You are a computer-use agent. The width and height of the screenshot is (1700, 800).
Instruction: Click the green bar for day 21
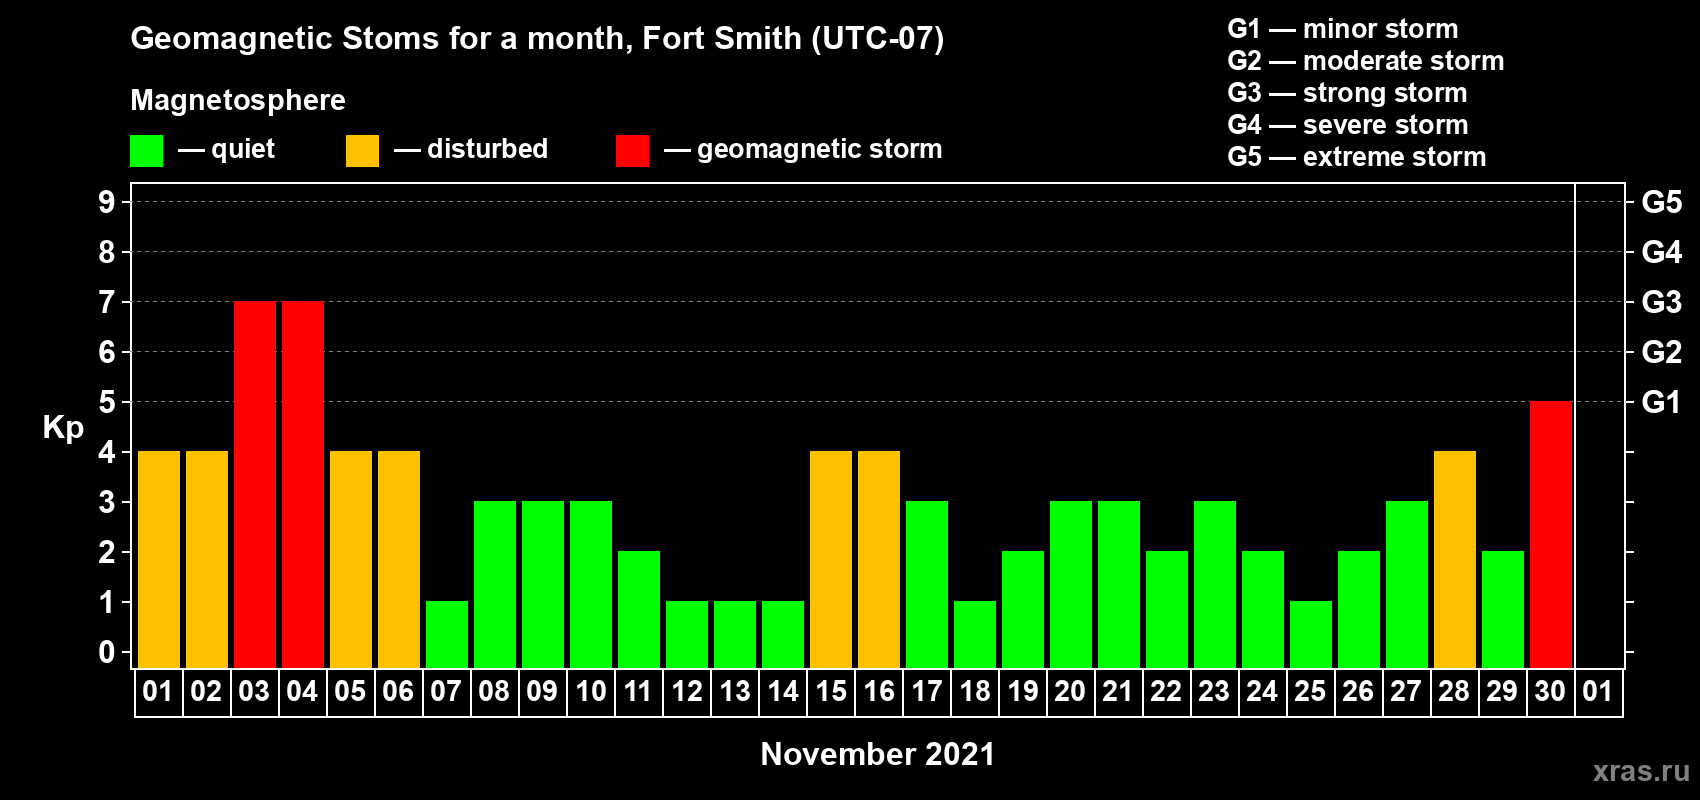tap(1119, 585)
